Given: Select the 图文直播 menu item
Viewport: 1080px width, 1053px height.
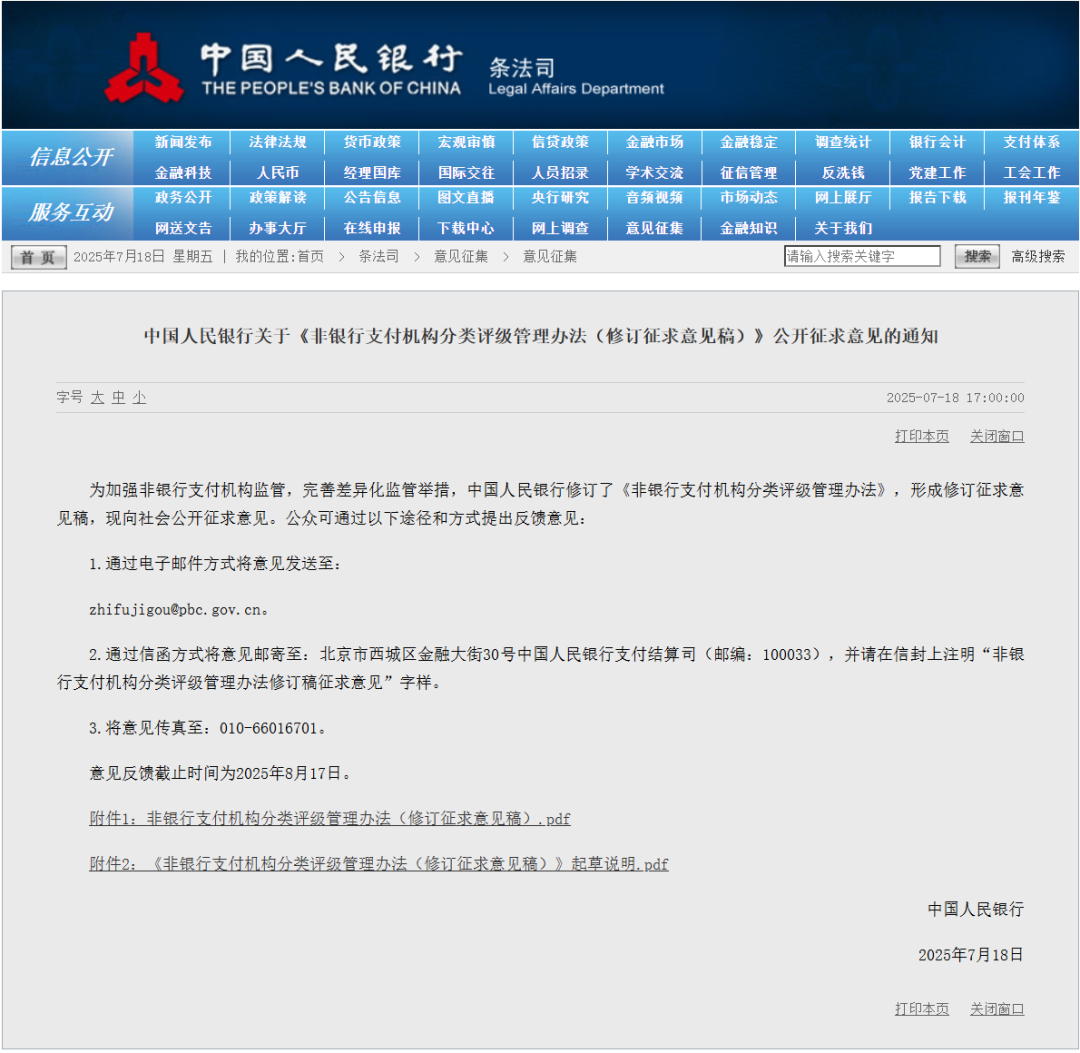Looking at the screenshot, I should (466, 198).
